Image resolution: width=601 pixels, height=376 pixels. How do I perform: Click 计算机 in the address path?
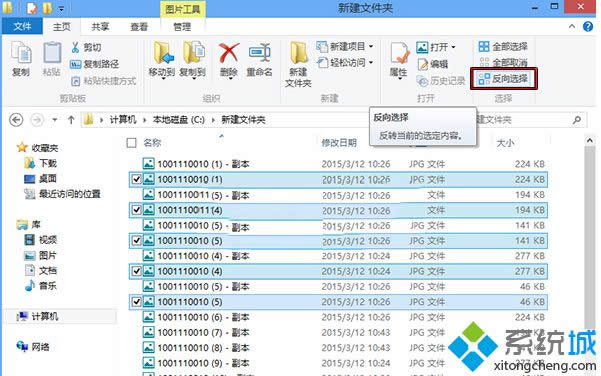coord(123,120)
